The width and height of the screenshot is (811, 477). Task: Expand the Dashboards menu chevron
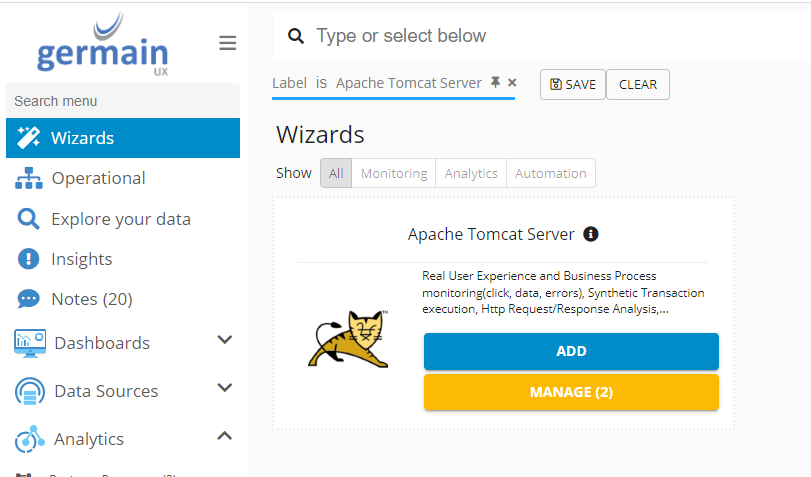[225, 341]
